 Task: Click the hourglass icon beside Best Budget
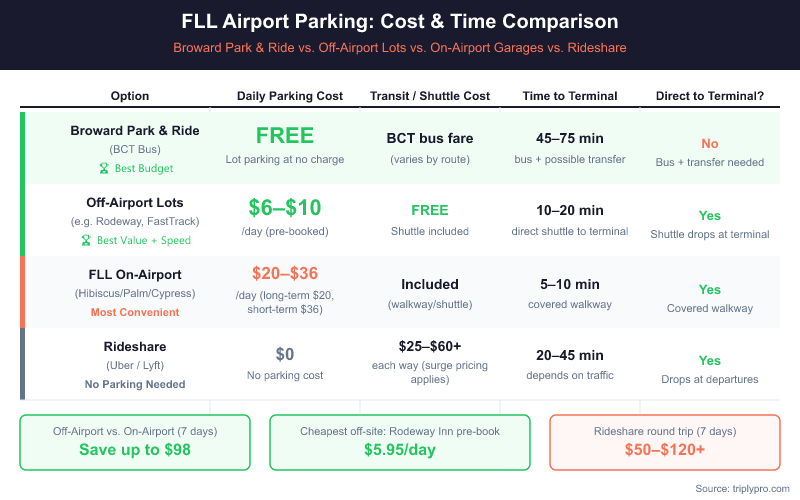[102, 169]
